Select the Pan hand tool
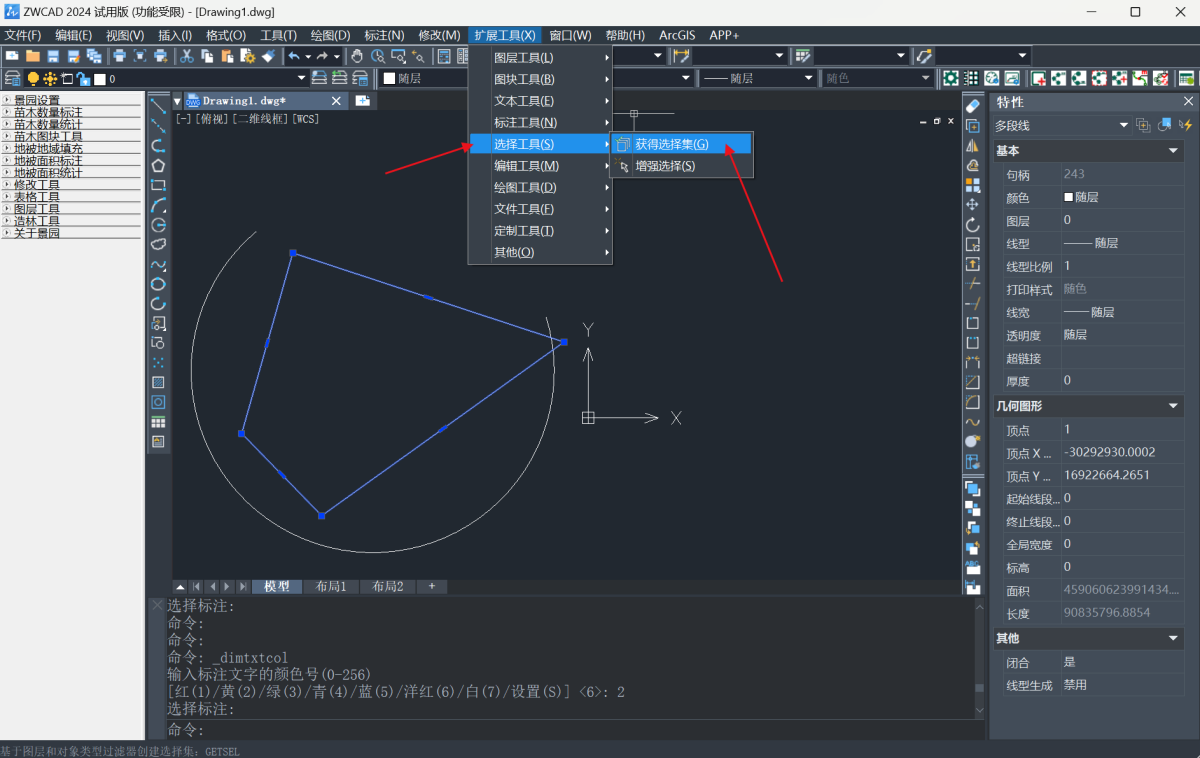This screenshot has width=1200, height=758. (x=357, y=56)
